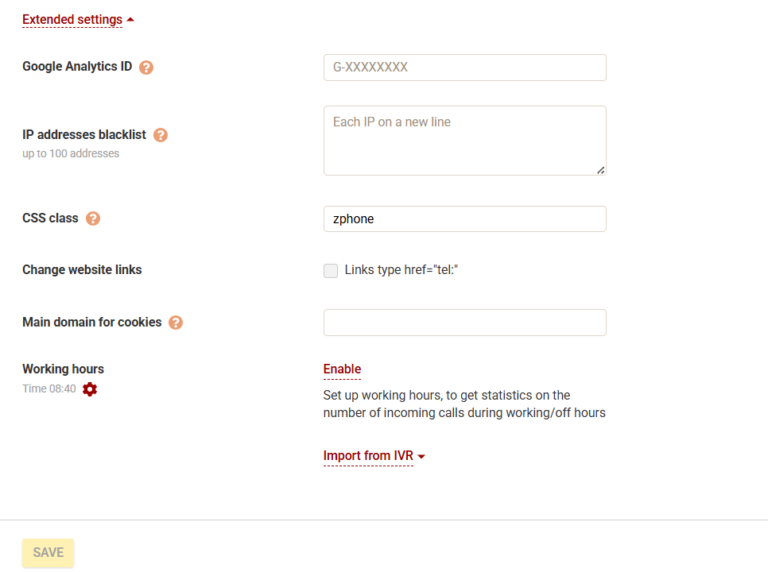This screenshot has height=572, width=768.
Task: Click the Enable working hours link
Action: point(342,369)
